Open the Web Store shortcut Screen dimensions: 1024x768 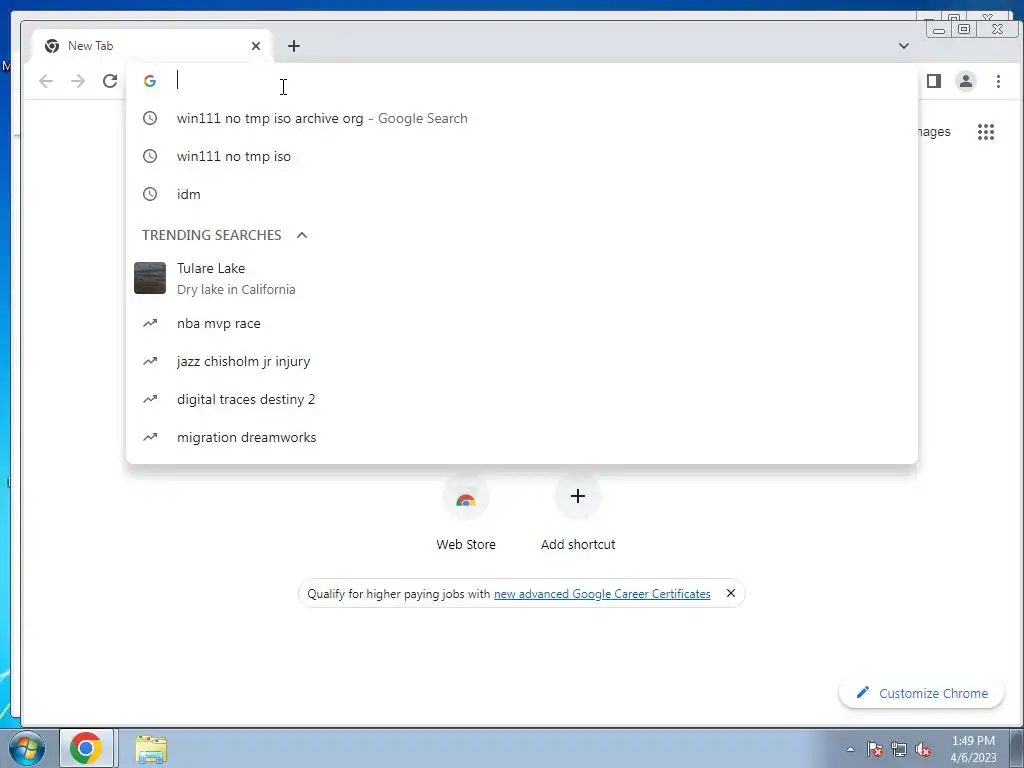[x=466, y=513]
